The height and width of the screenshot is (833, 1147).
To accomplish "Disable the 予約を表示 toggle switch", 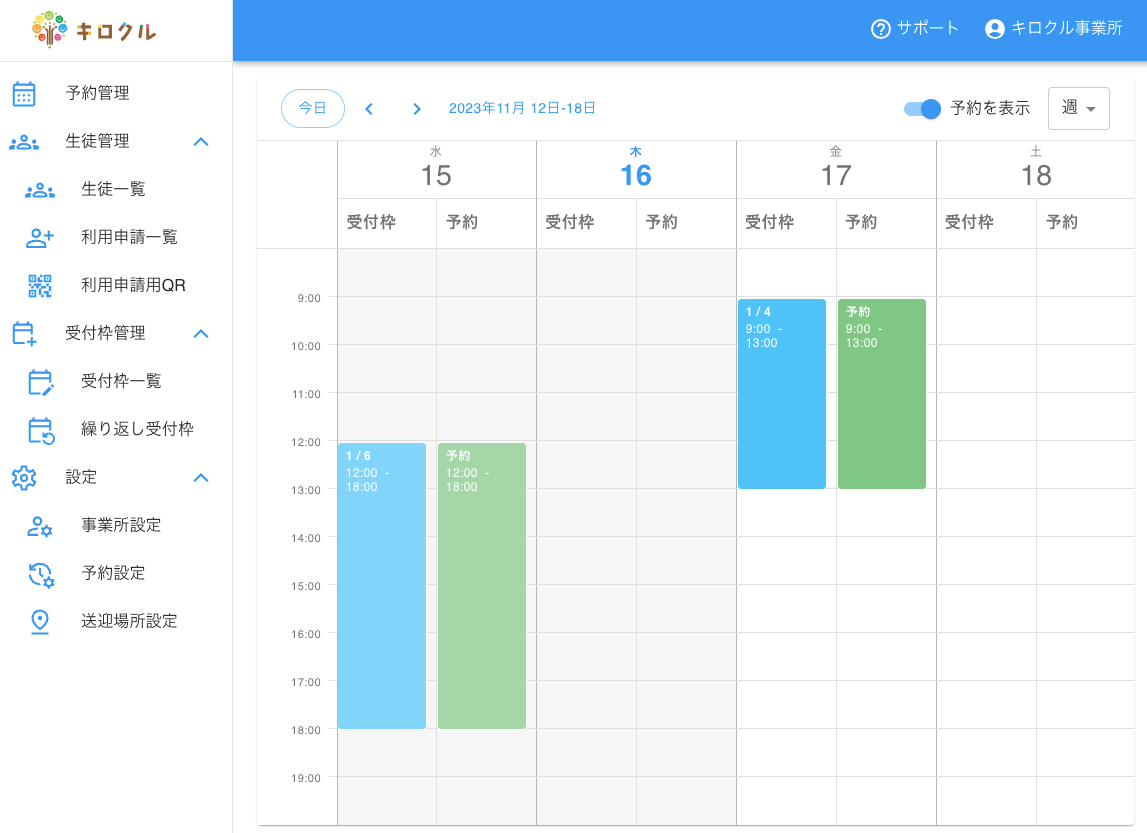I will [921, 109].
